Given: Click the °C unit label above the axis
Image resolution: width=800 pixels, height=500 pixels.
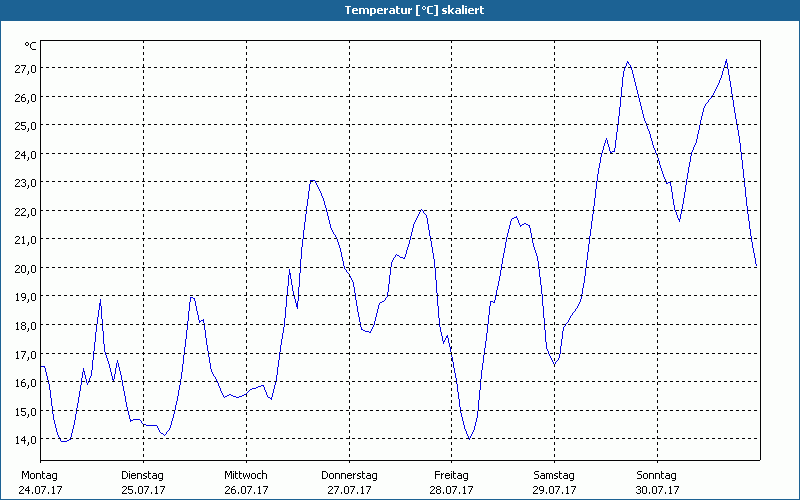Looking at the screenshot, I should click(30, 46).
